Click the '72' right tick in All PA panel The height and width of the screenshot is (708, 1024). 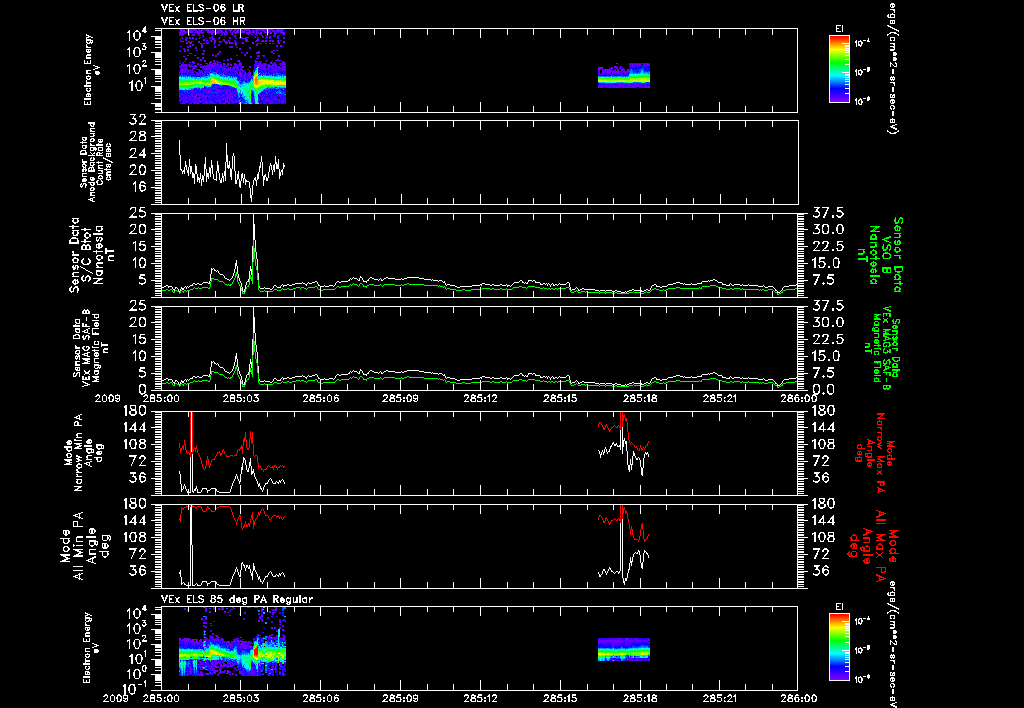(820, 554)
